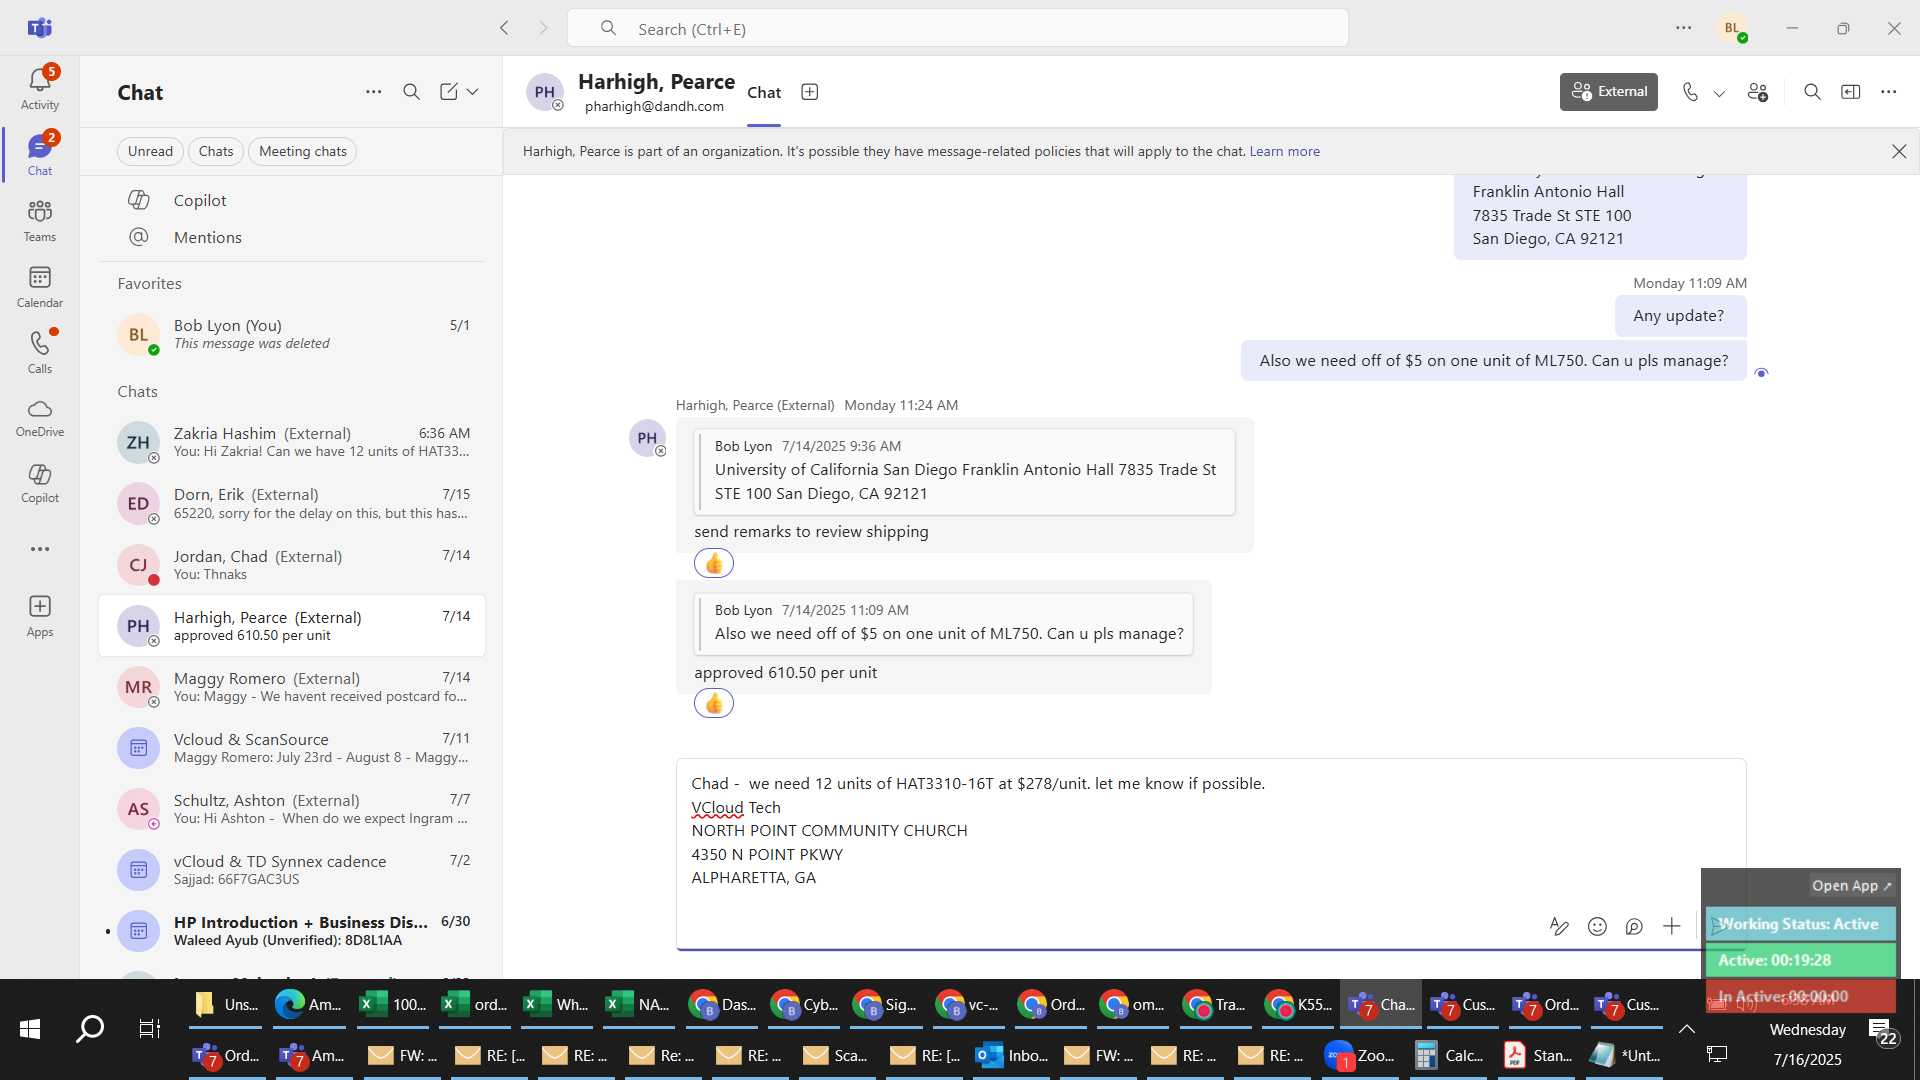This screenshot has height=1080, width=1920.
Task: Open the Activity feed in Teams
Action: (40, 88)
